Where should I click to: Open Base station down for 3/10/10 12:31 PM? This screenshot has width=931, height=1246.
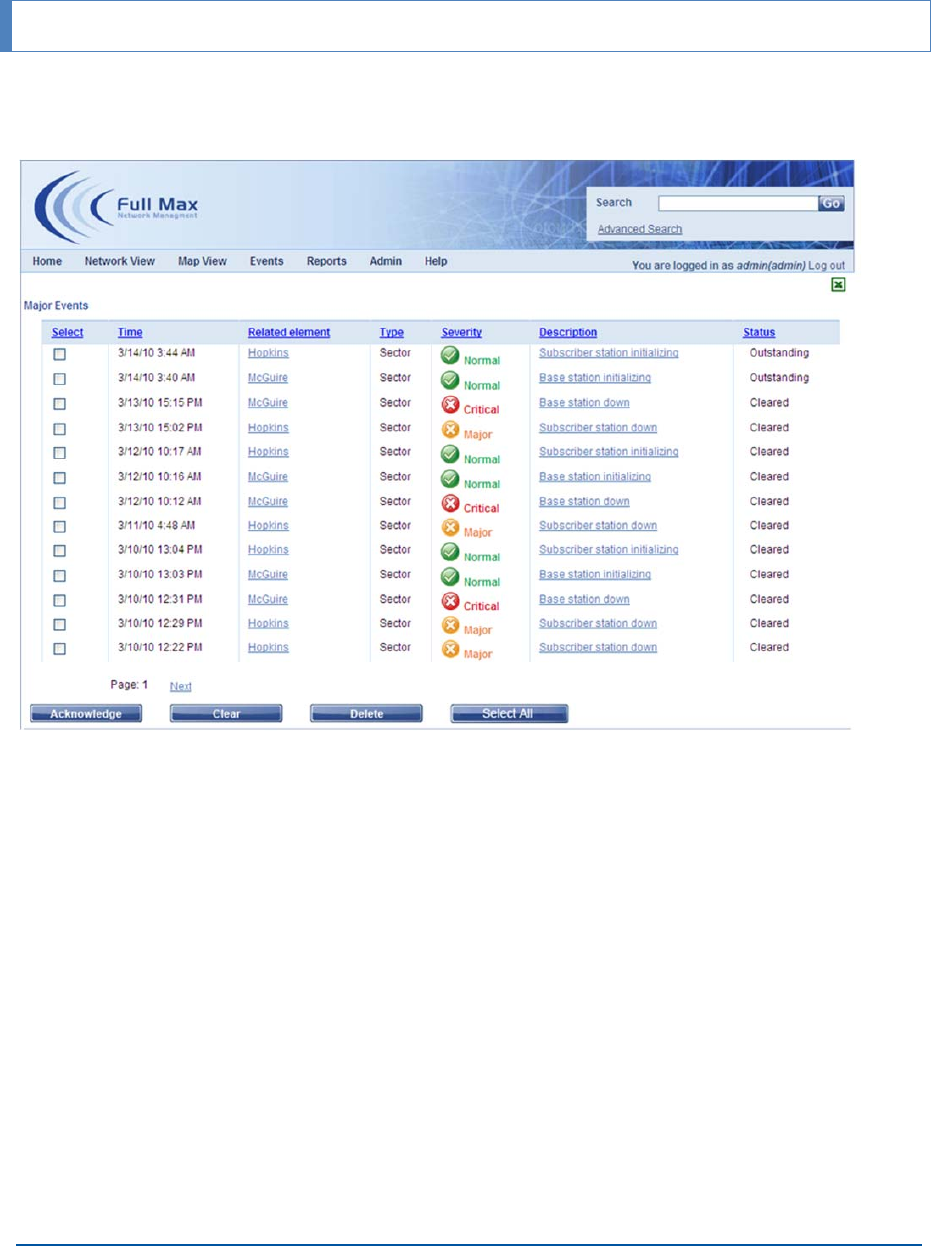[x=584, y=599]
